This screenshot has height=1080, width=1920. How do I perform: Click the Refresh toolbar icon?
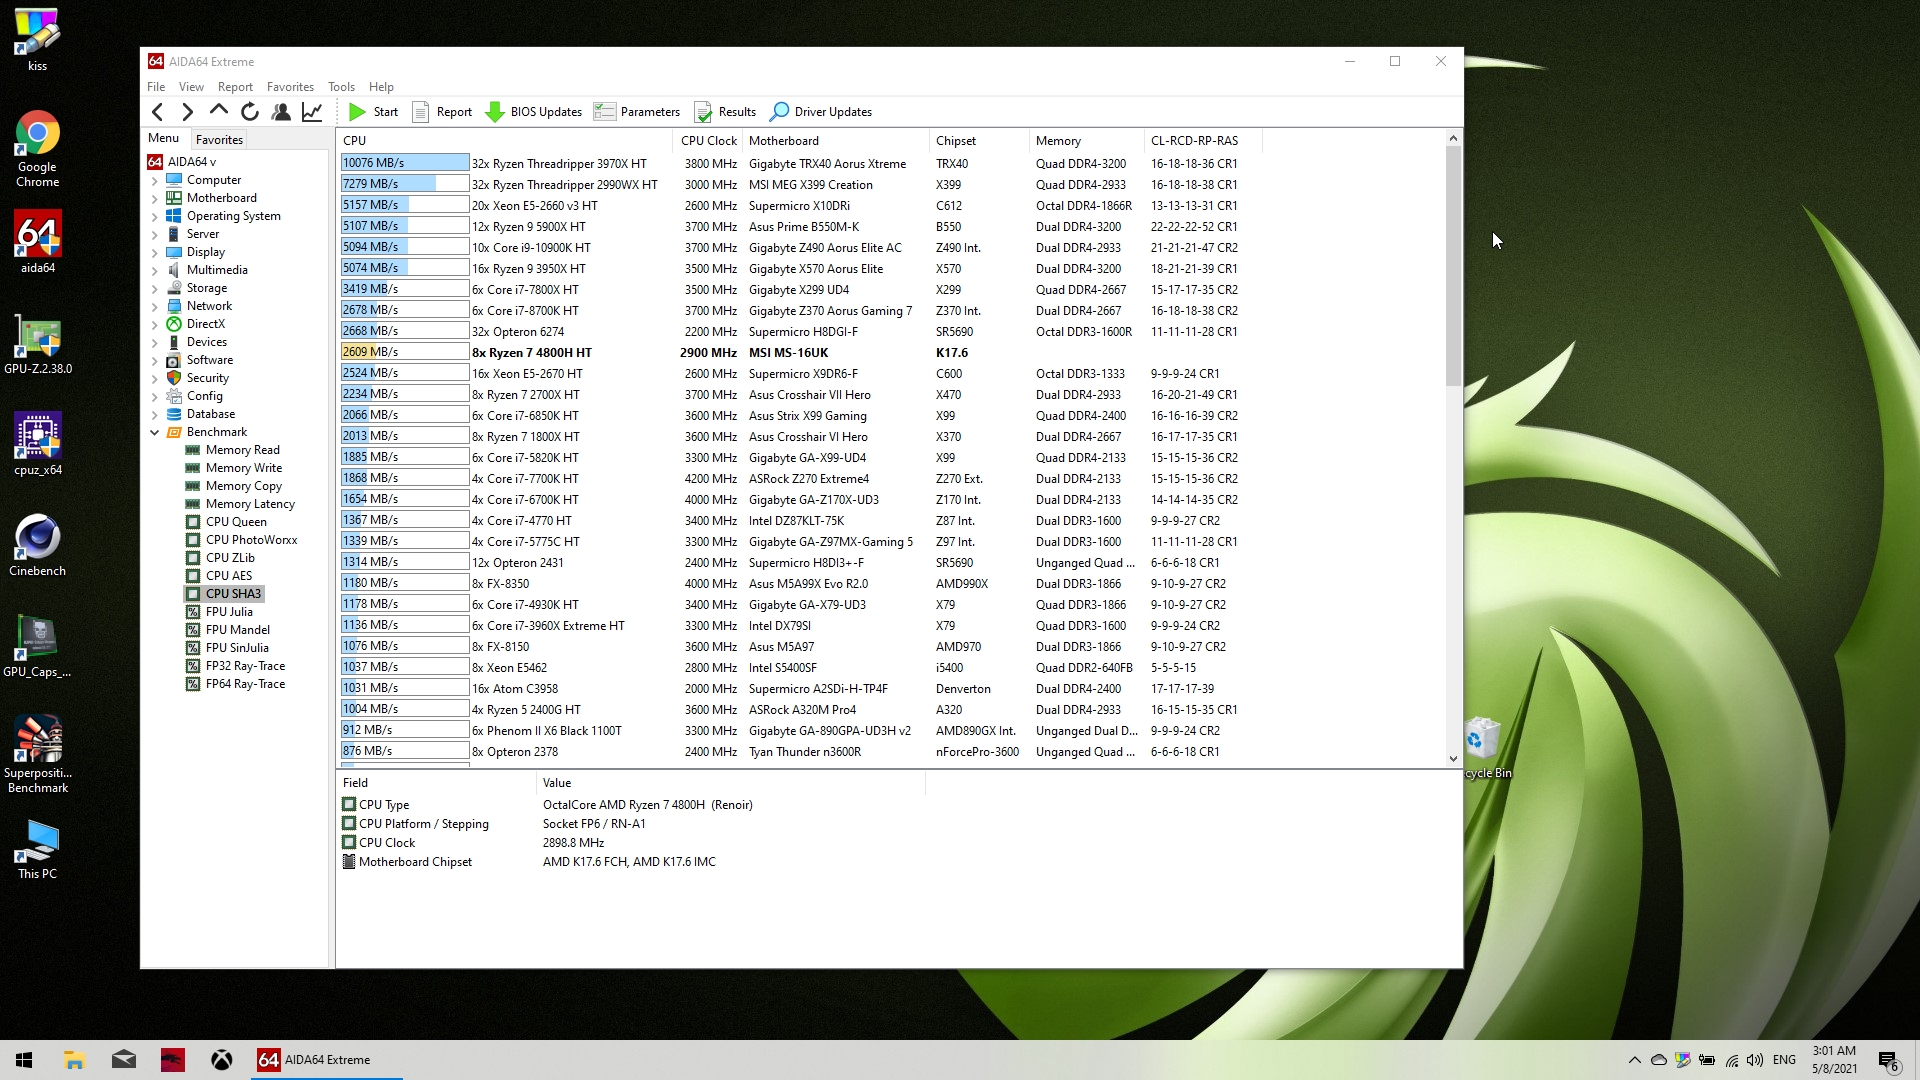click(250, 112)
